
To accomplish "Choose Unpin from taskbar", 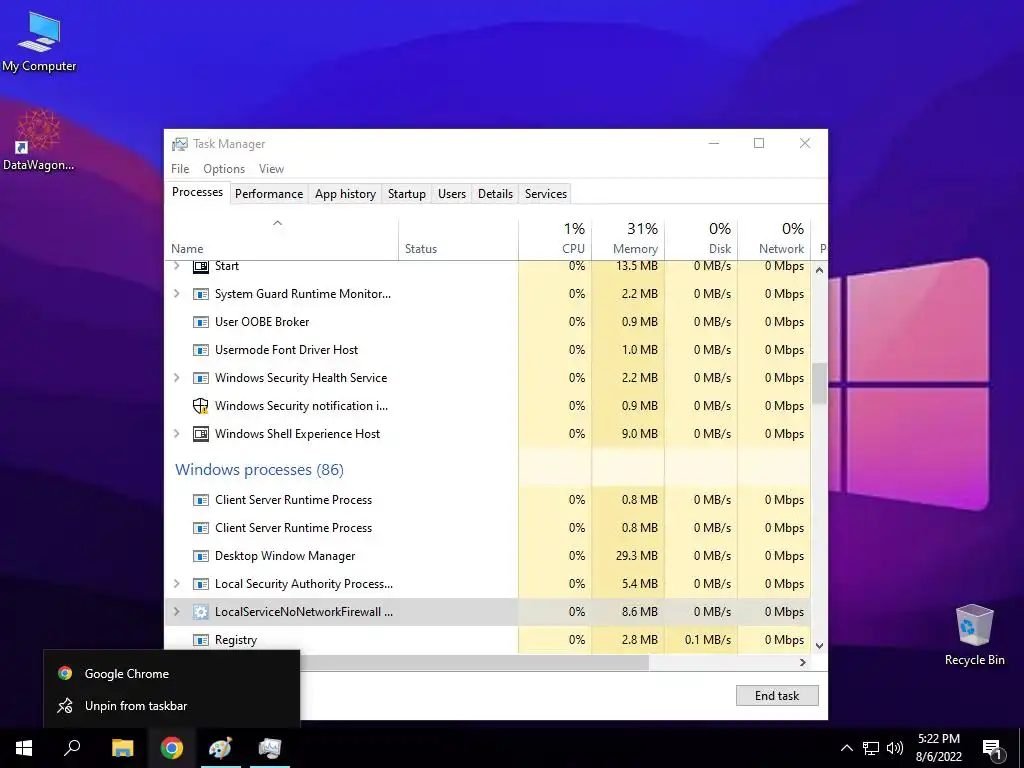I will pos(172,706).
